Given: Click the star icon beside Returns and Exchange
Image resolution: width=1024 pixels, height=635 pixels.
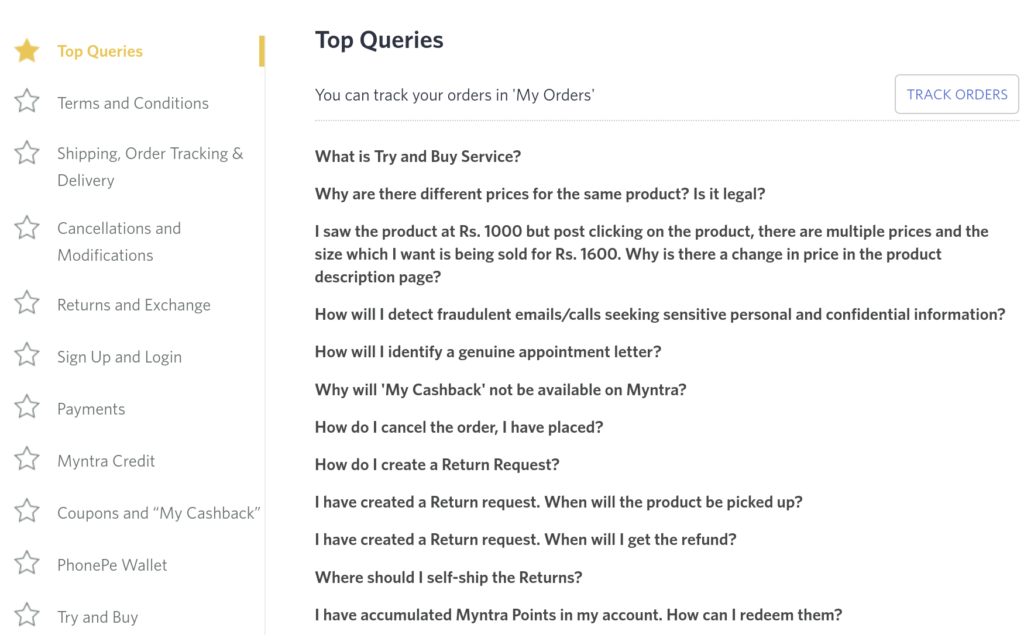Looking at the screenshot, I should [27, 304].
